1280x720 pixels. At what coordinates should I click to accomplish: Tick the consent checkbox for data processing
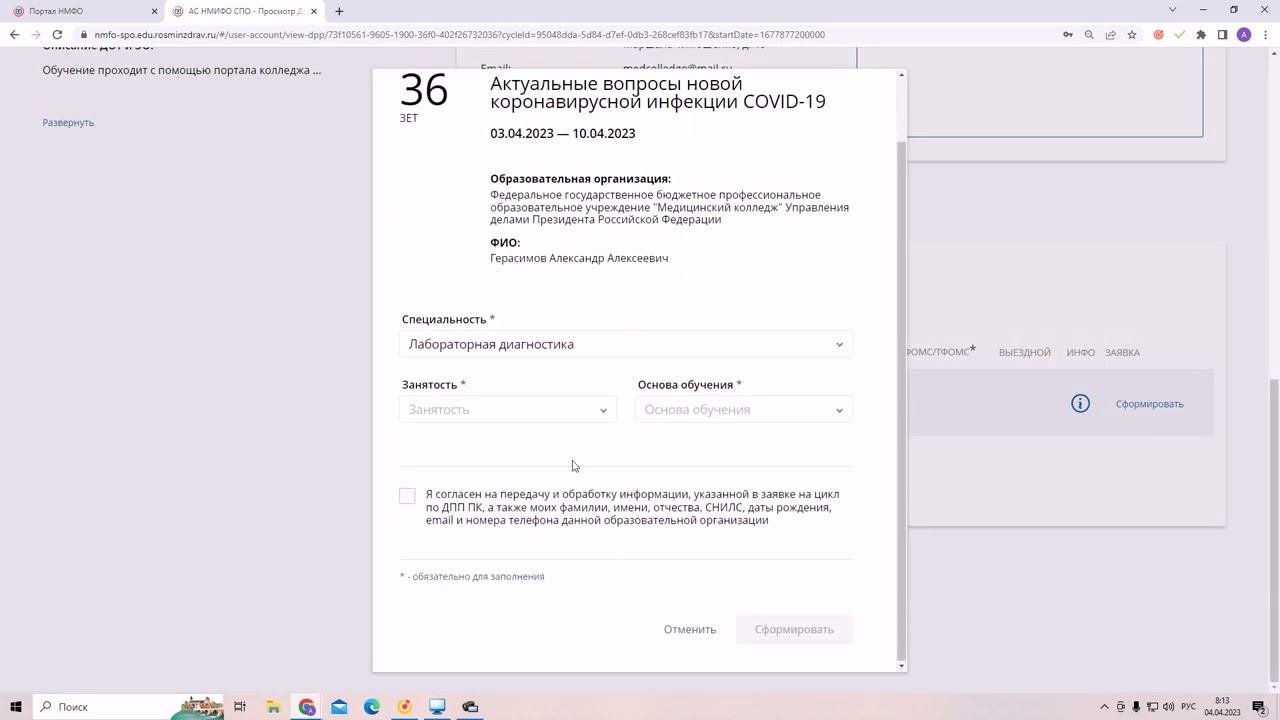coord(407,496)
